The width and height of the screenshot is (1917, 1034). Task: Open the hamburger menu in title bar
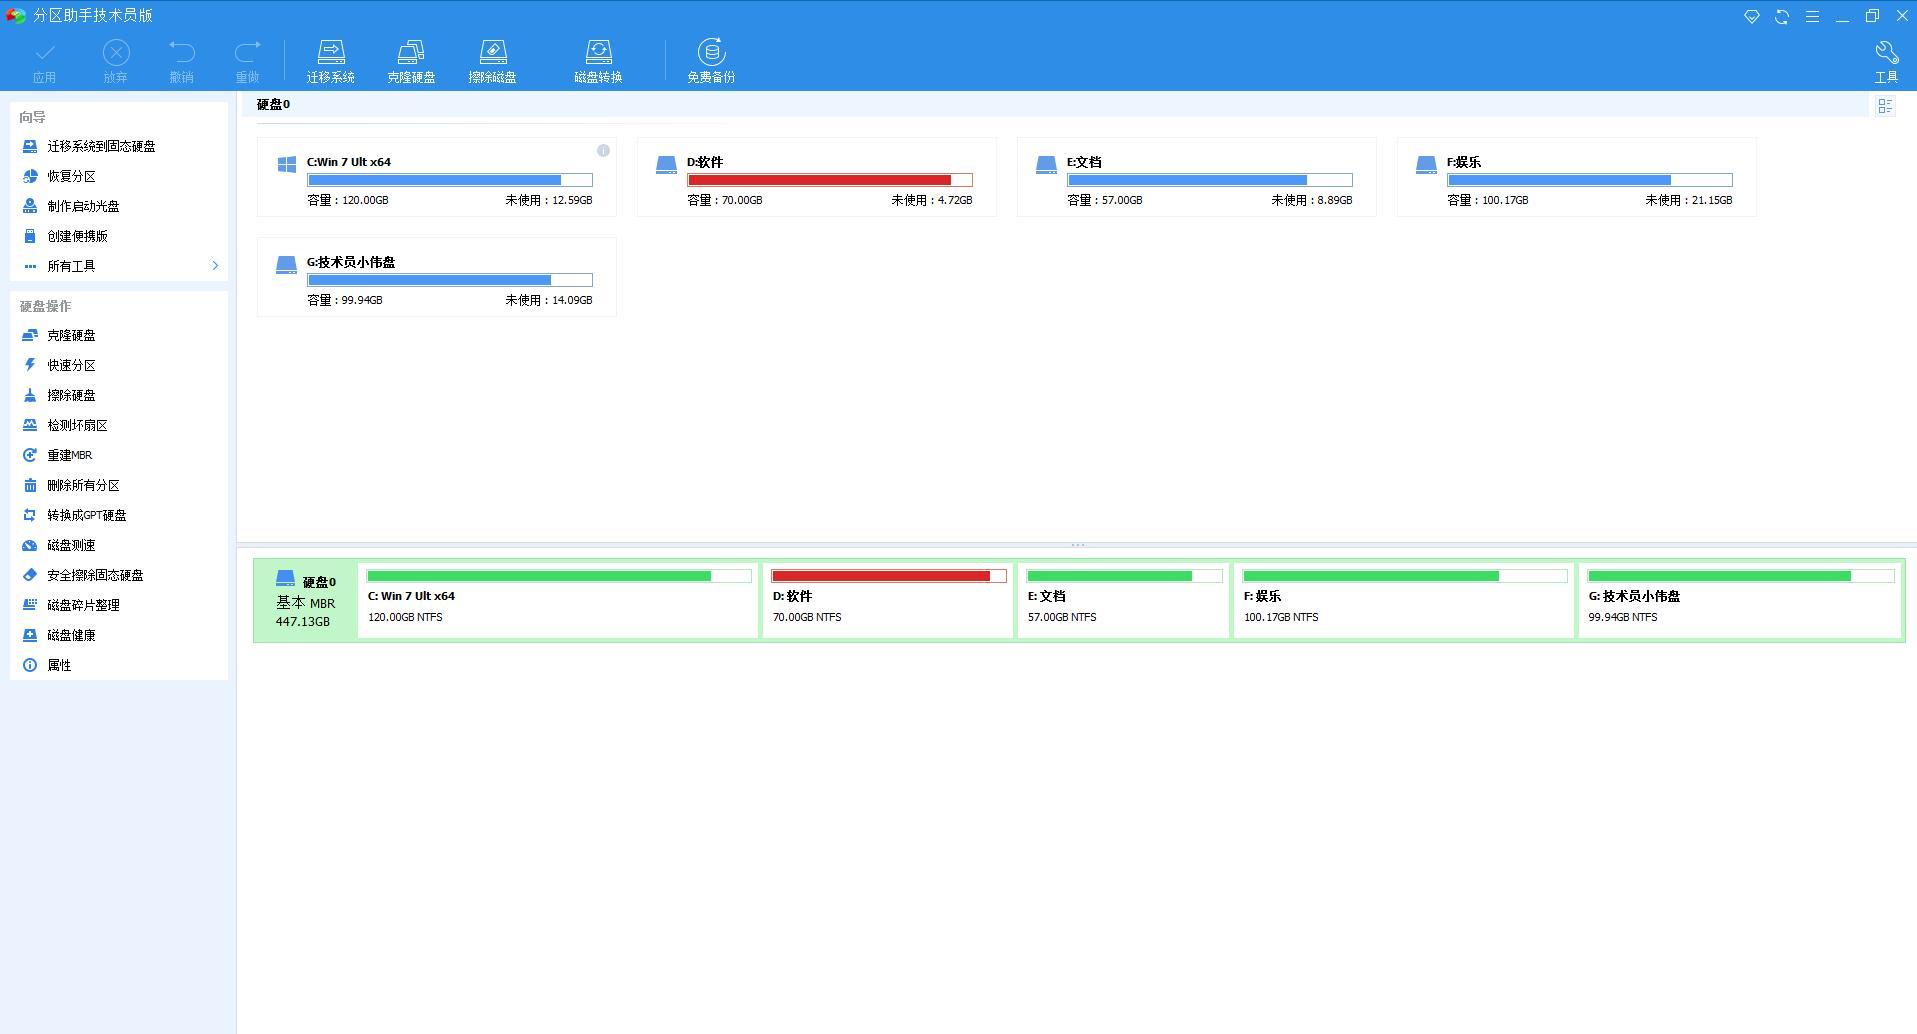point(1811,17)
